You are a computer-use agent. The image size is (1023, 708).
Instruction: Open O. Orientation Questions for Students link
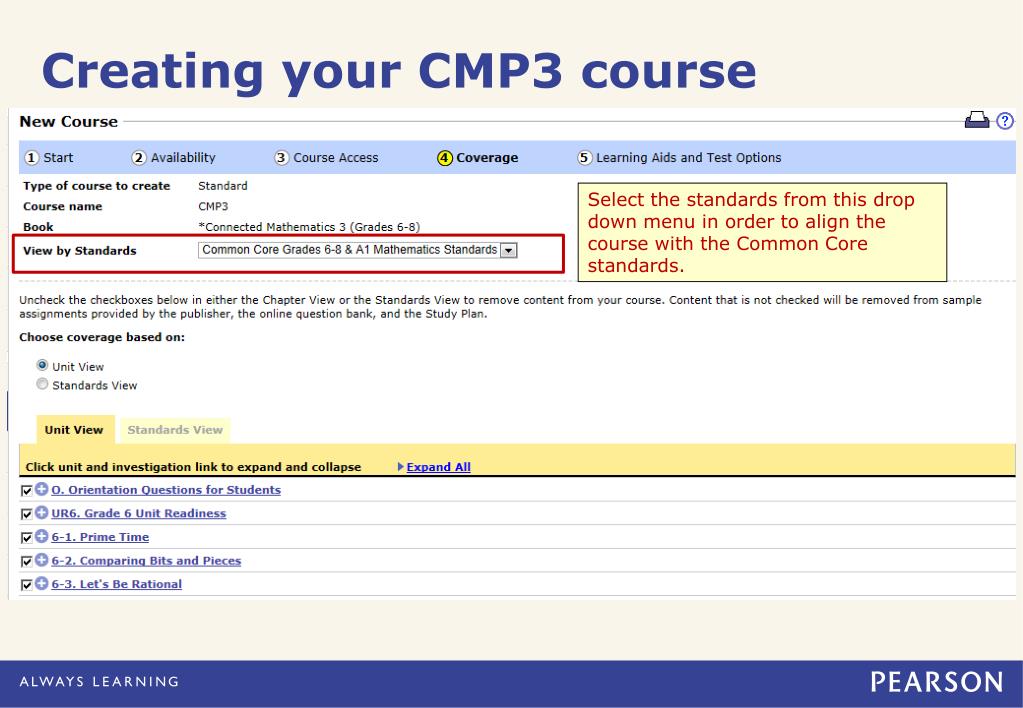point(166,490)
